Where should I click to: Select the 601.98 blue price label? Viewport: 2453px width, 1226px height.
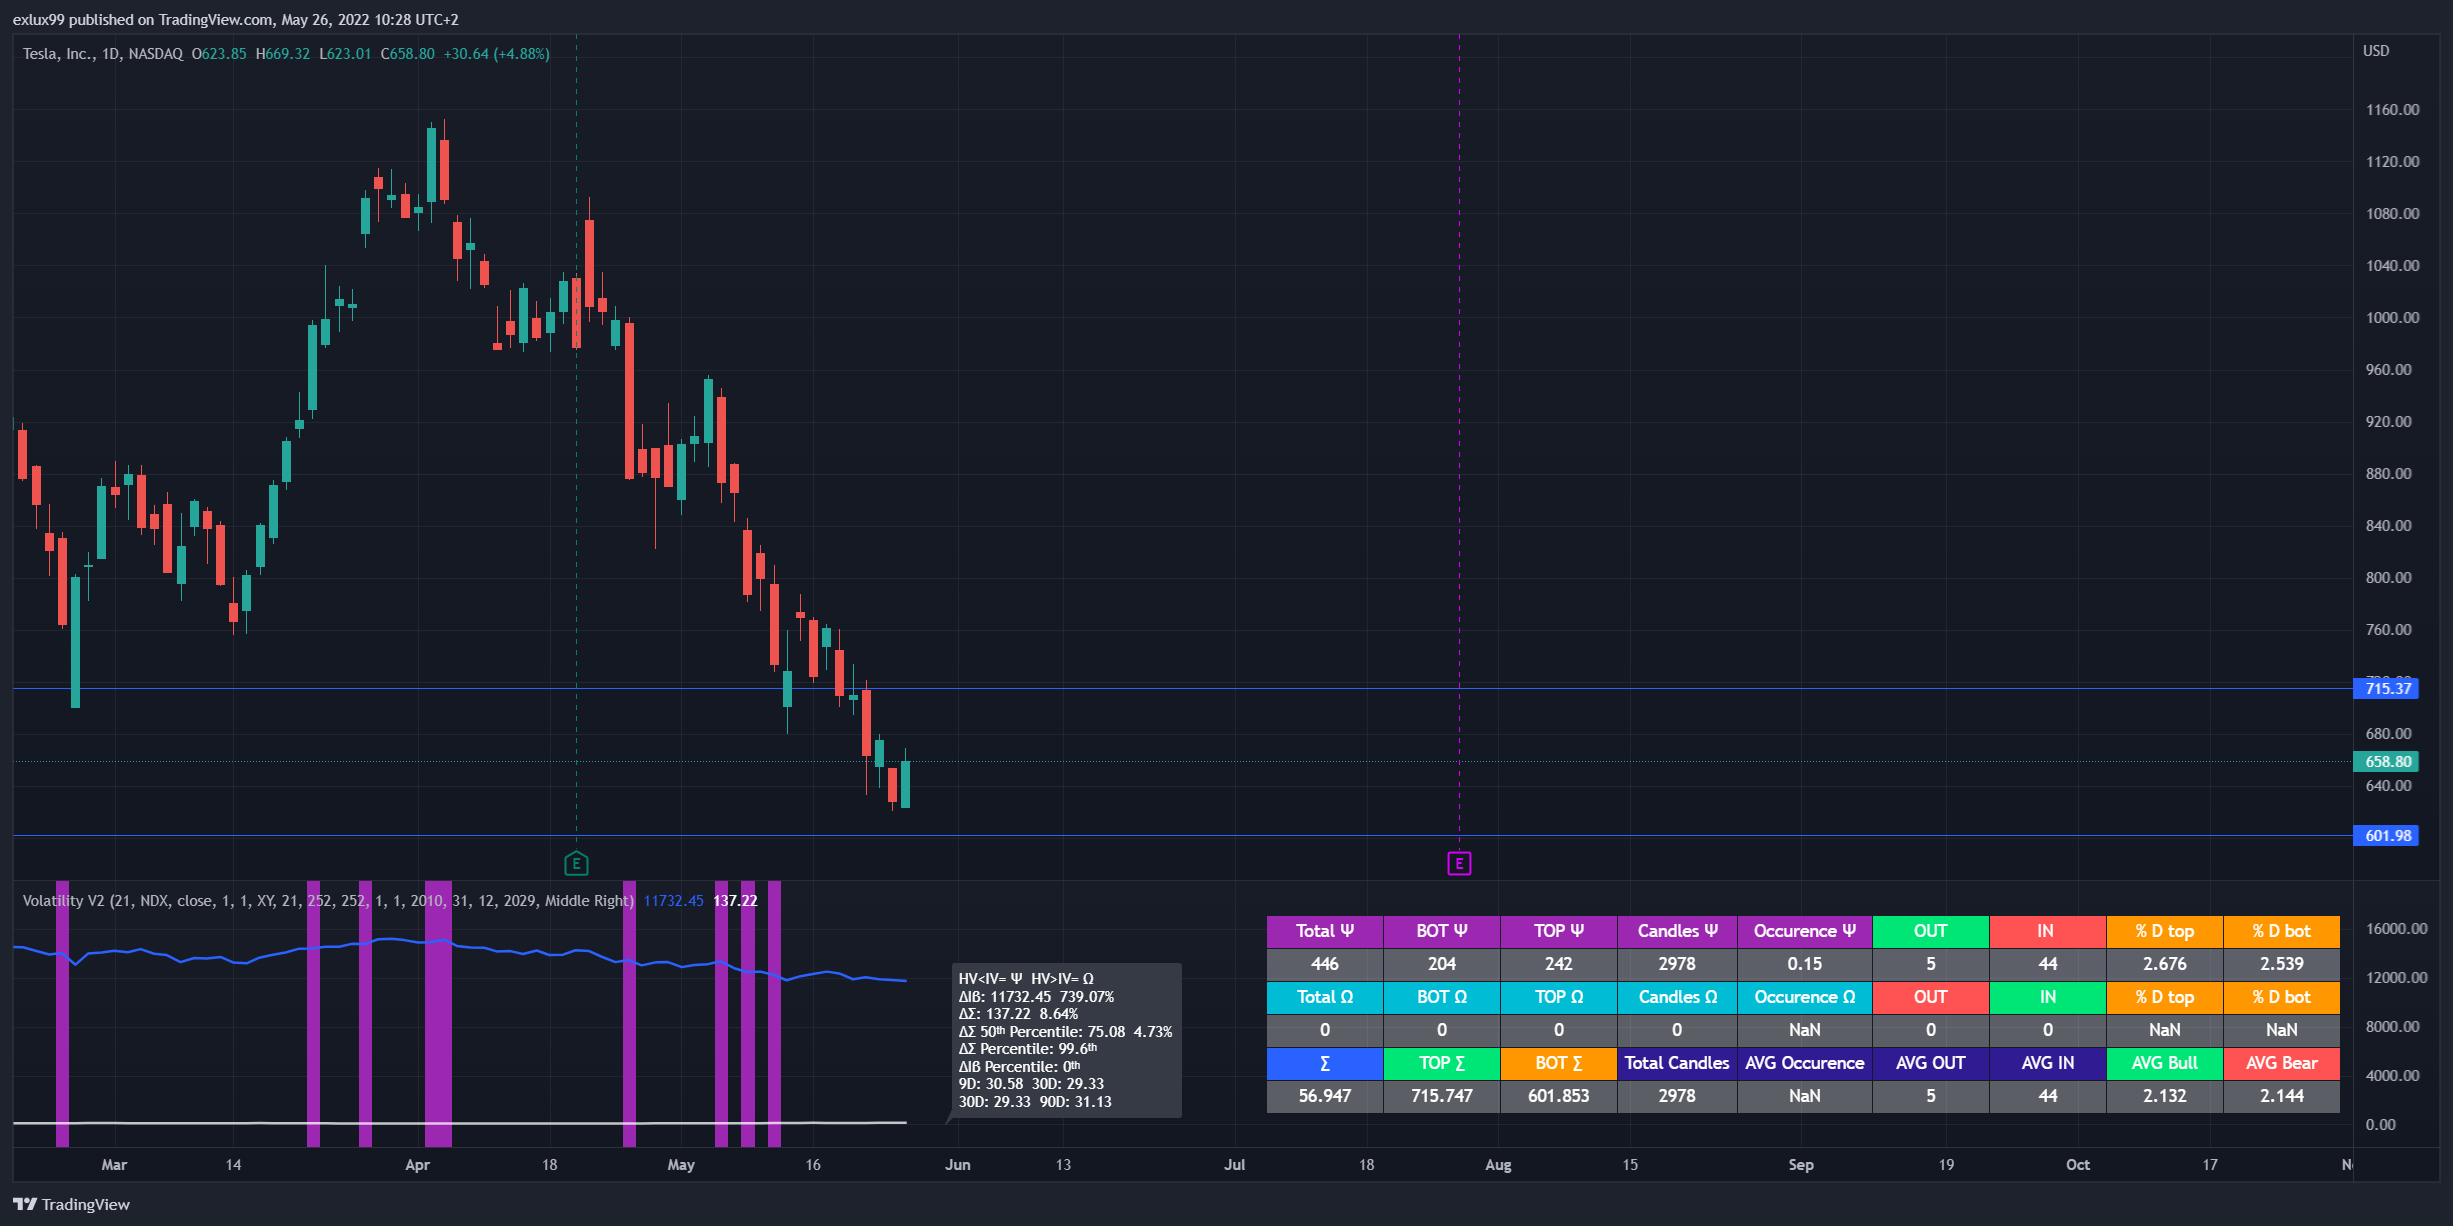click(2386, 835)
